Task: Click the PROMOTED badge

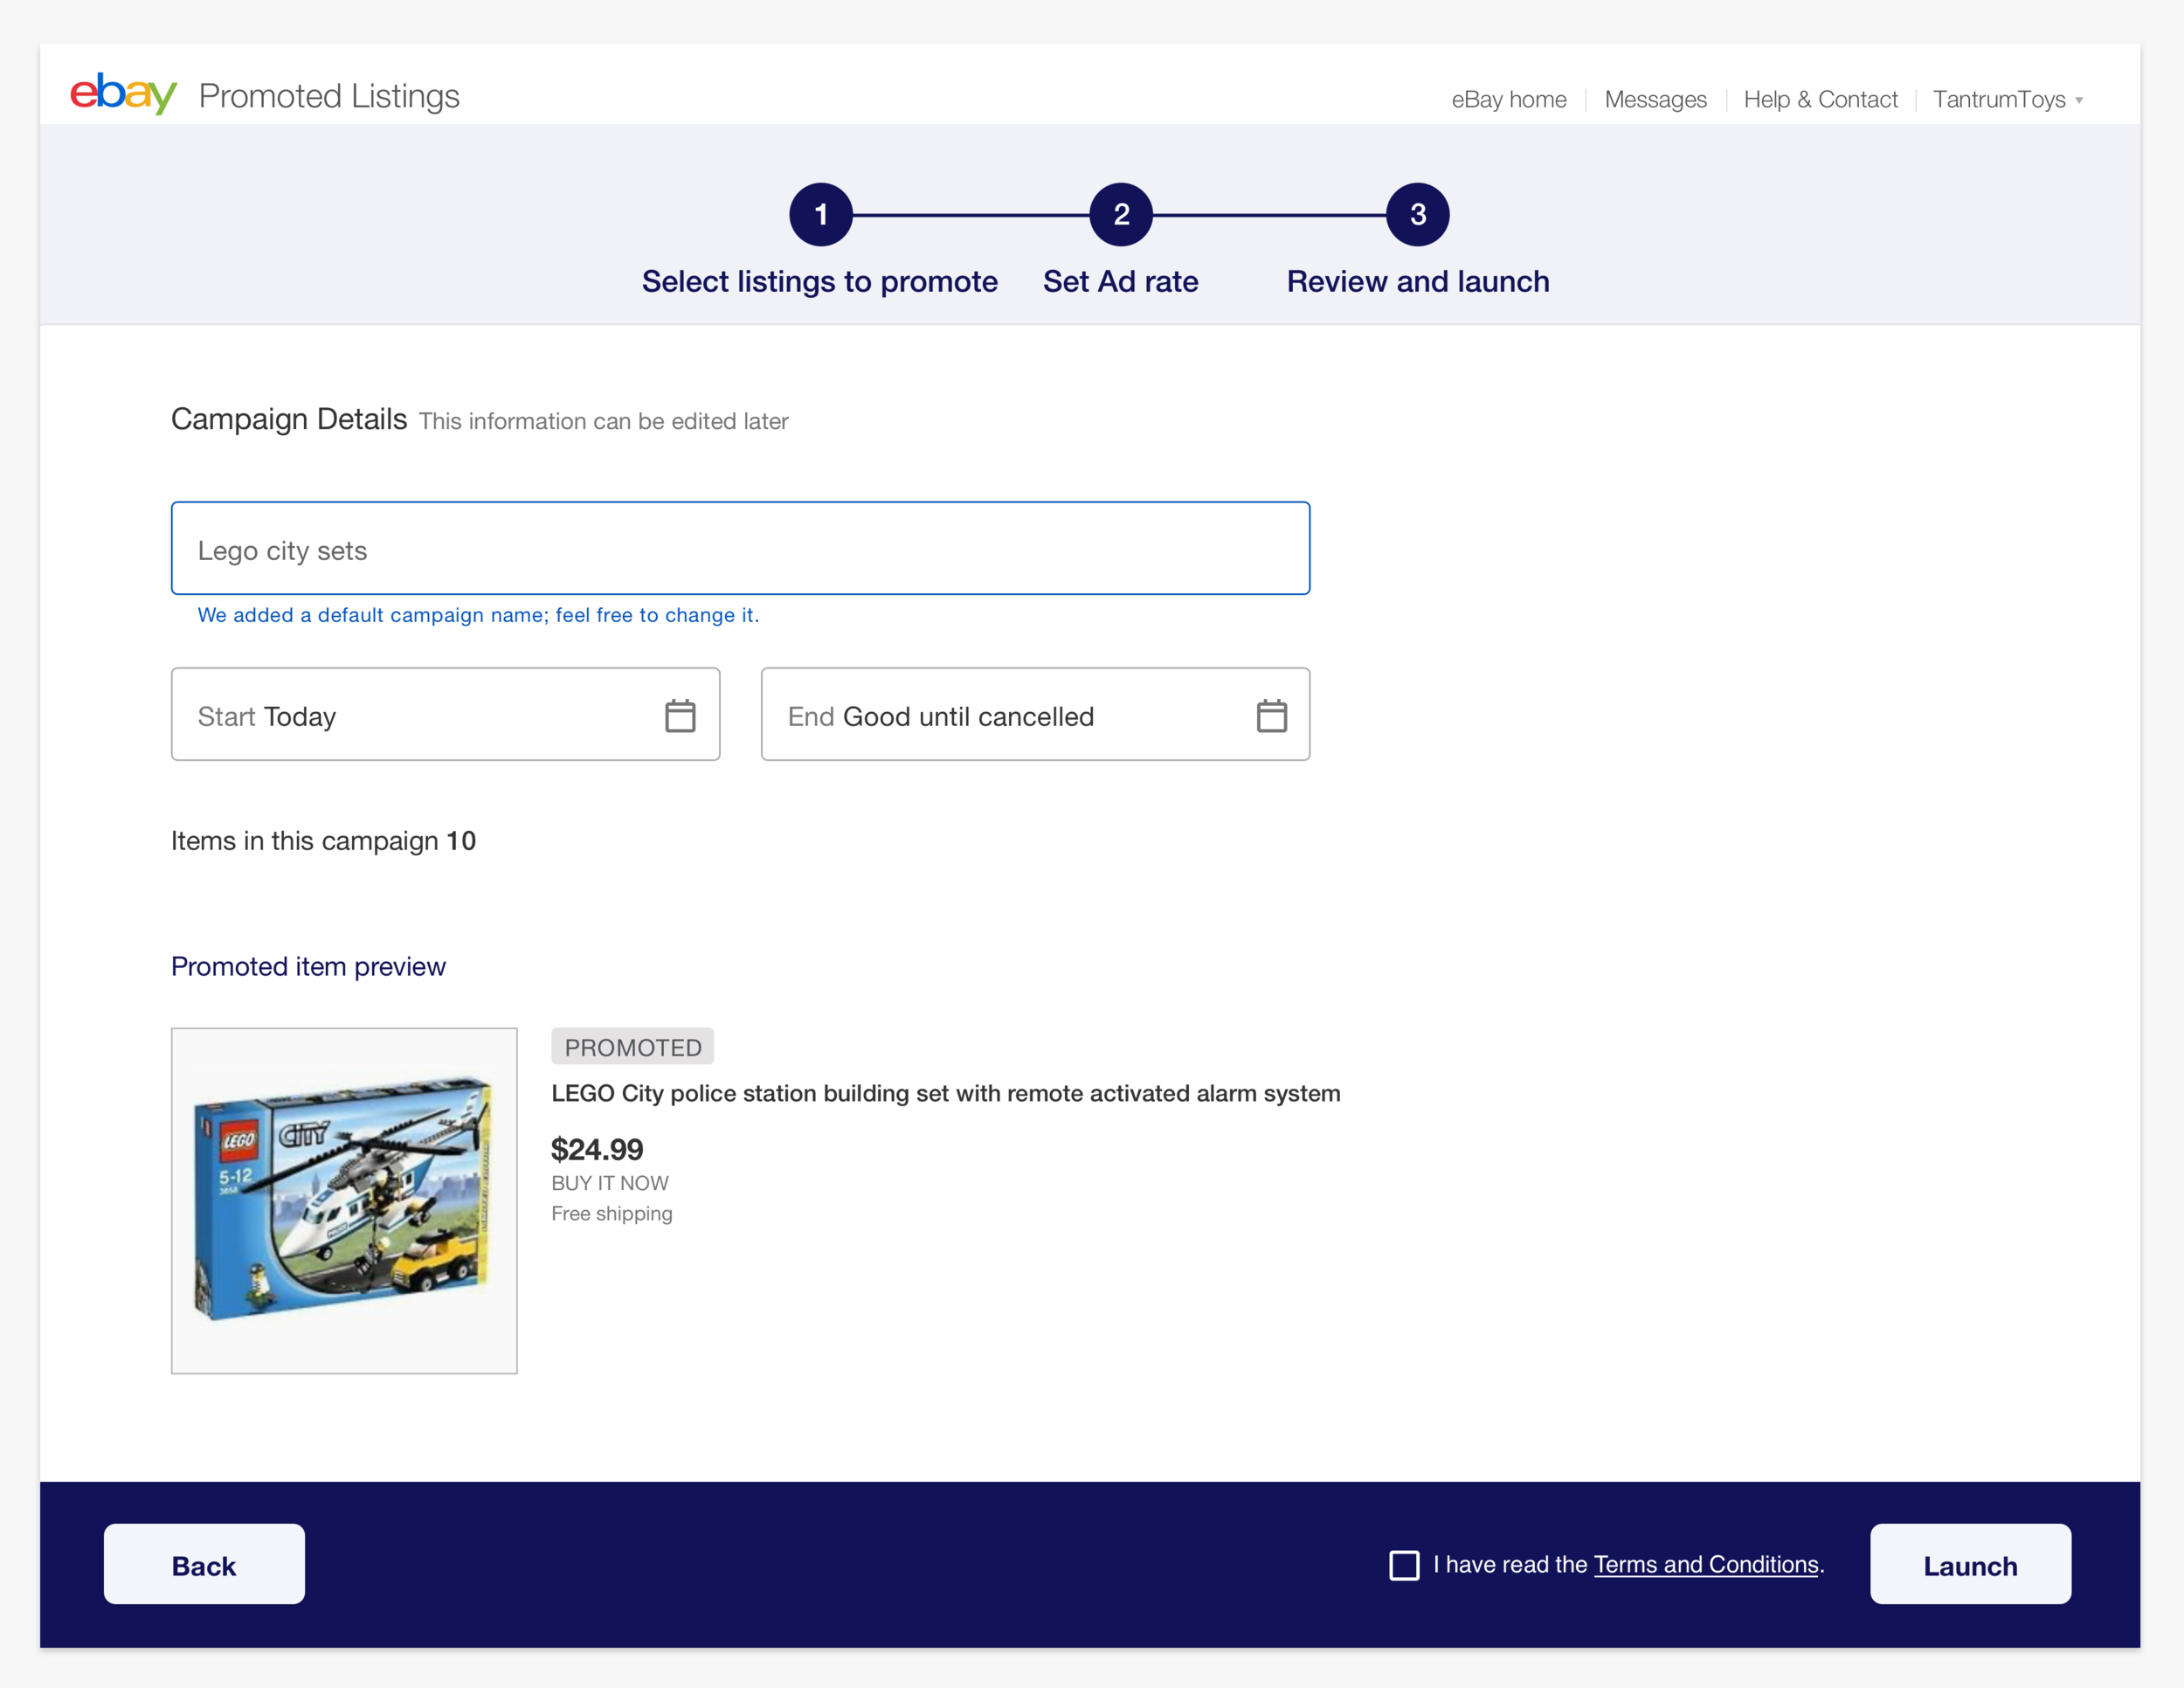Action: click(x=632, y=1047)
